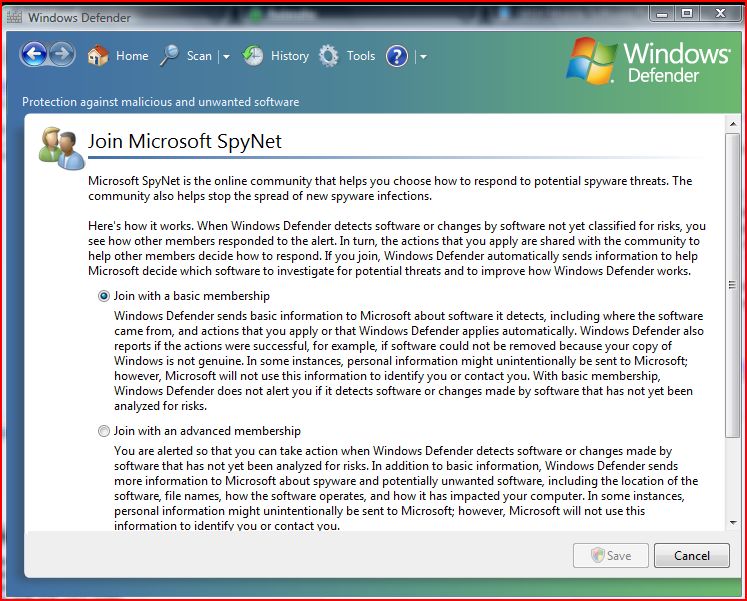Click the vertical scrollbar thumb
747x601 pixels.
(732, 285)
